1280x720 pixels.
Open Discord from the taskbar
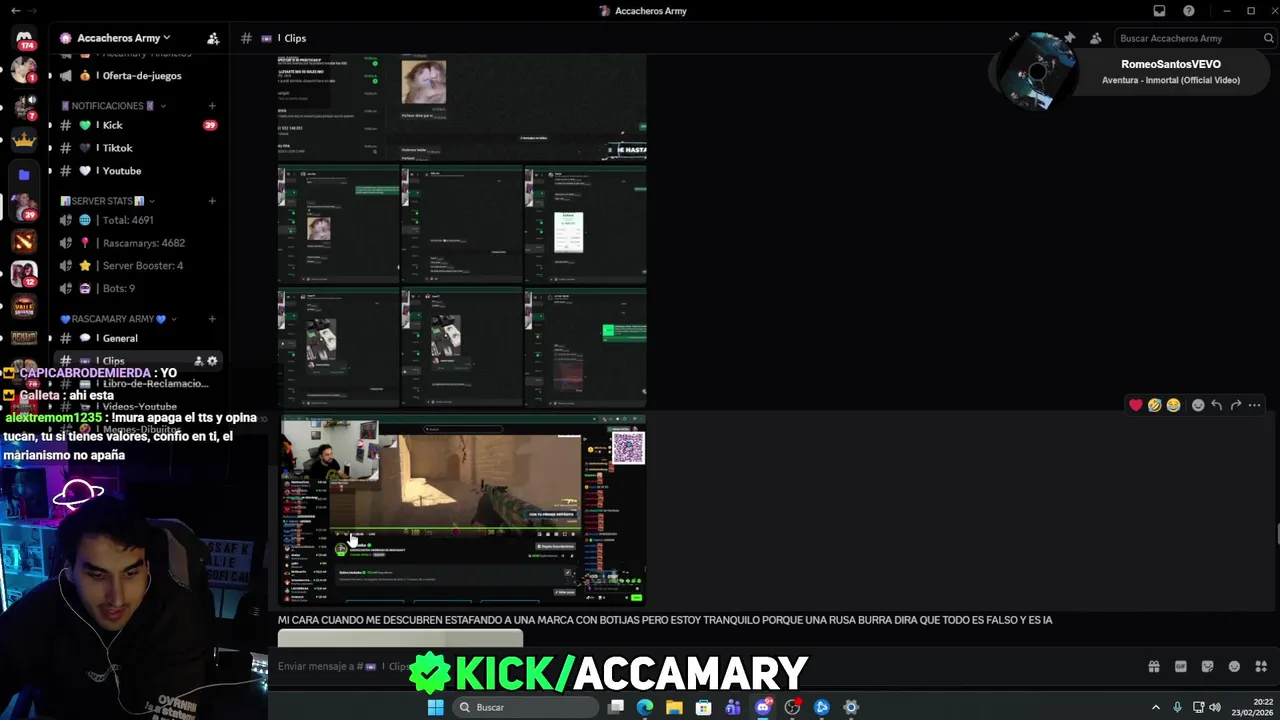point(763,707)
